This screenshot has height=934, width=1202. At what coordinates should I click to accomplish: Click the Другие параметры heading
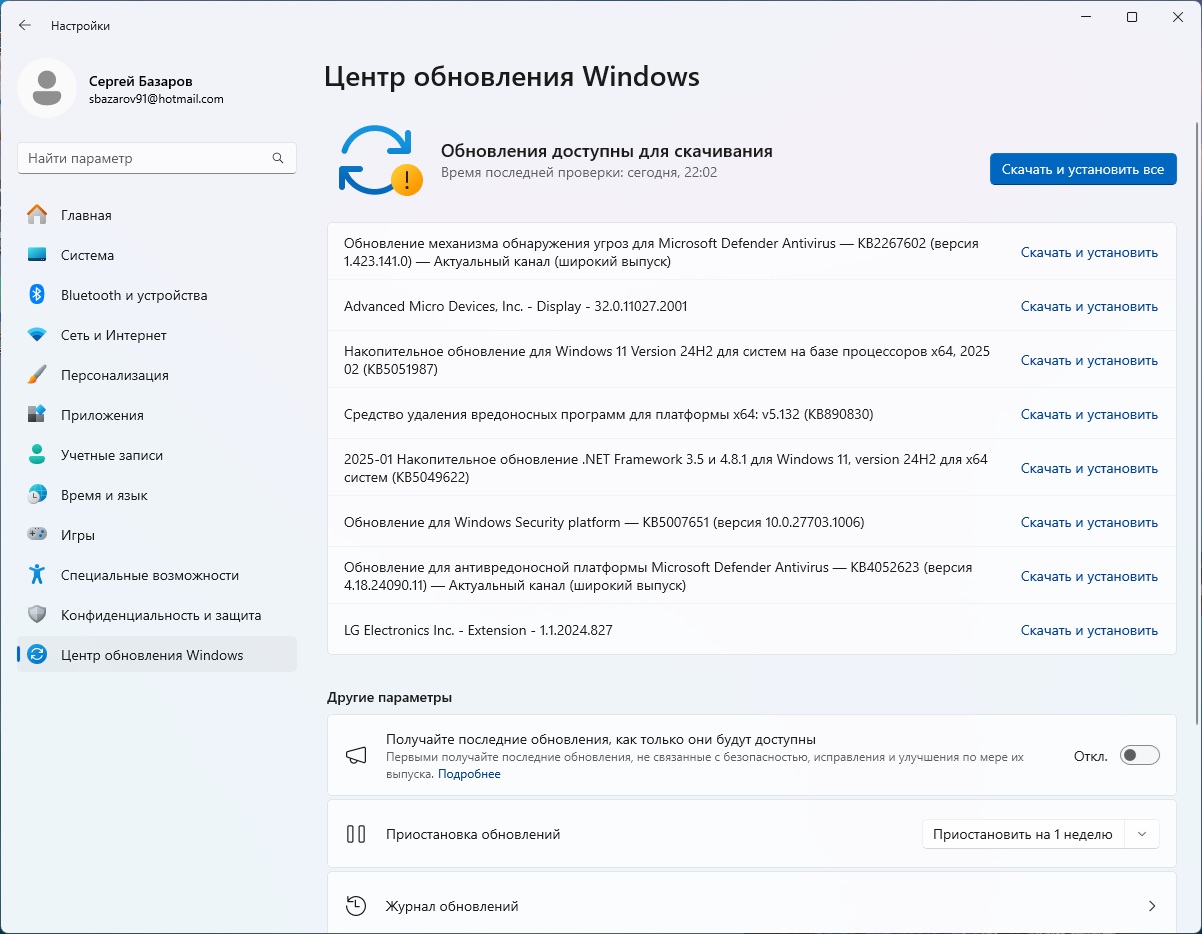(x=389, y=697)
